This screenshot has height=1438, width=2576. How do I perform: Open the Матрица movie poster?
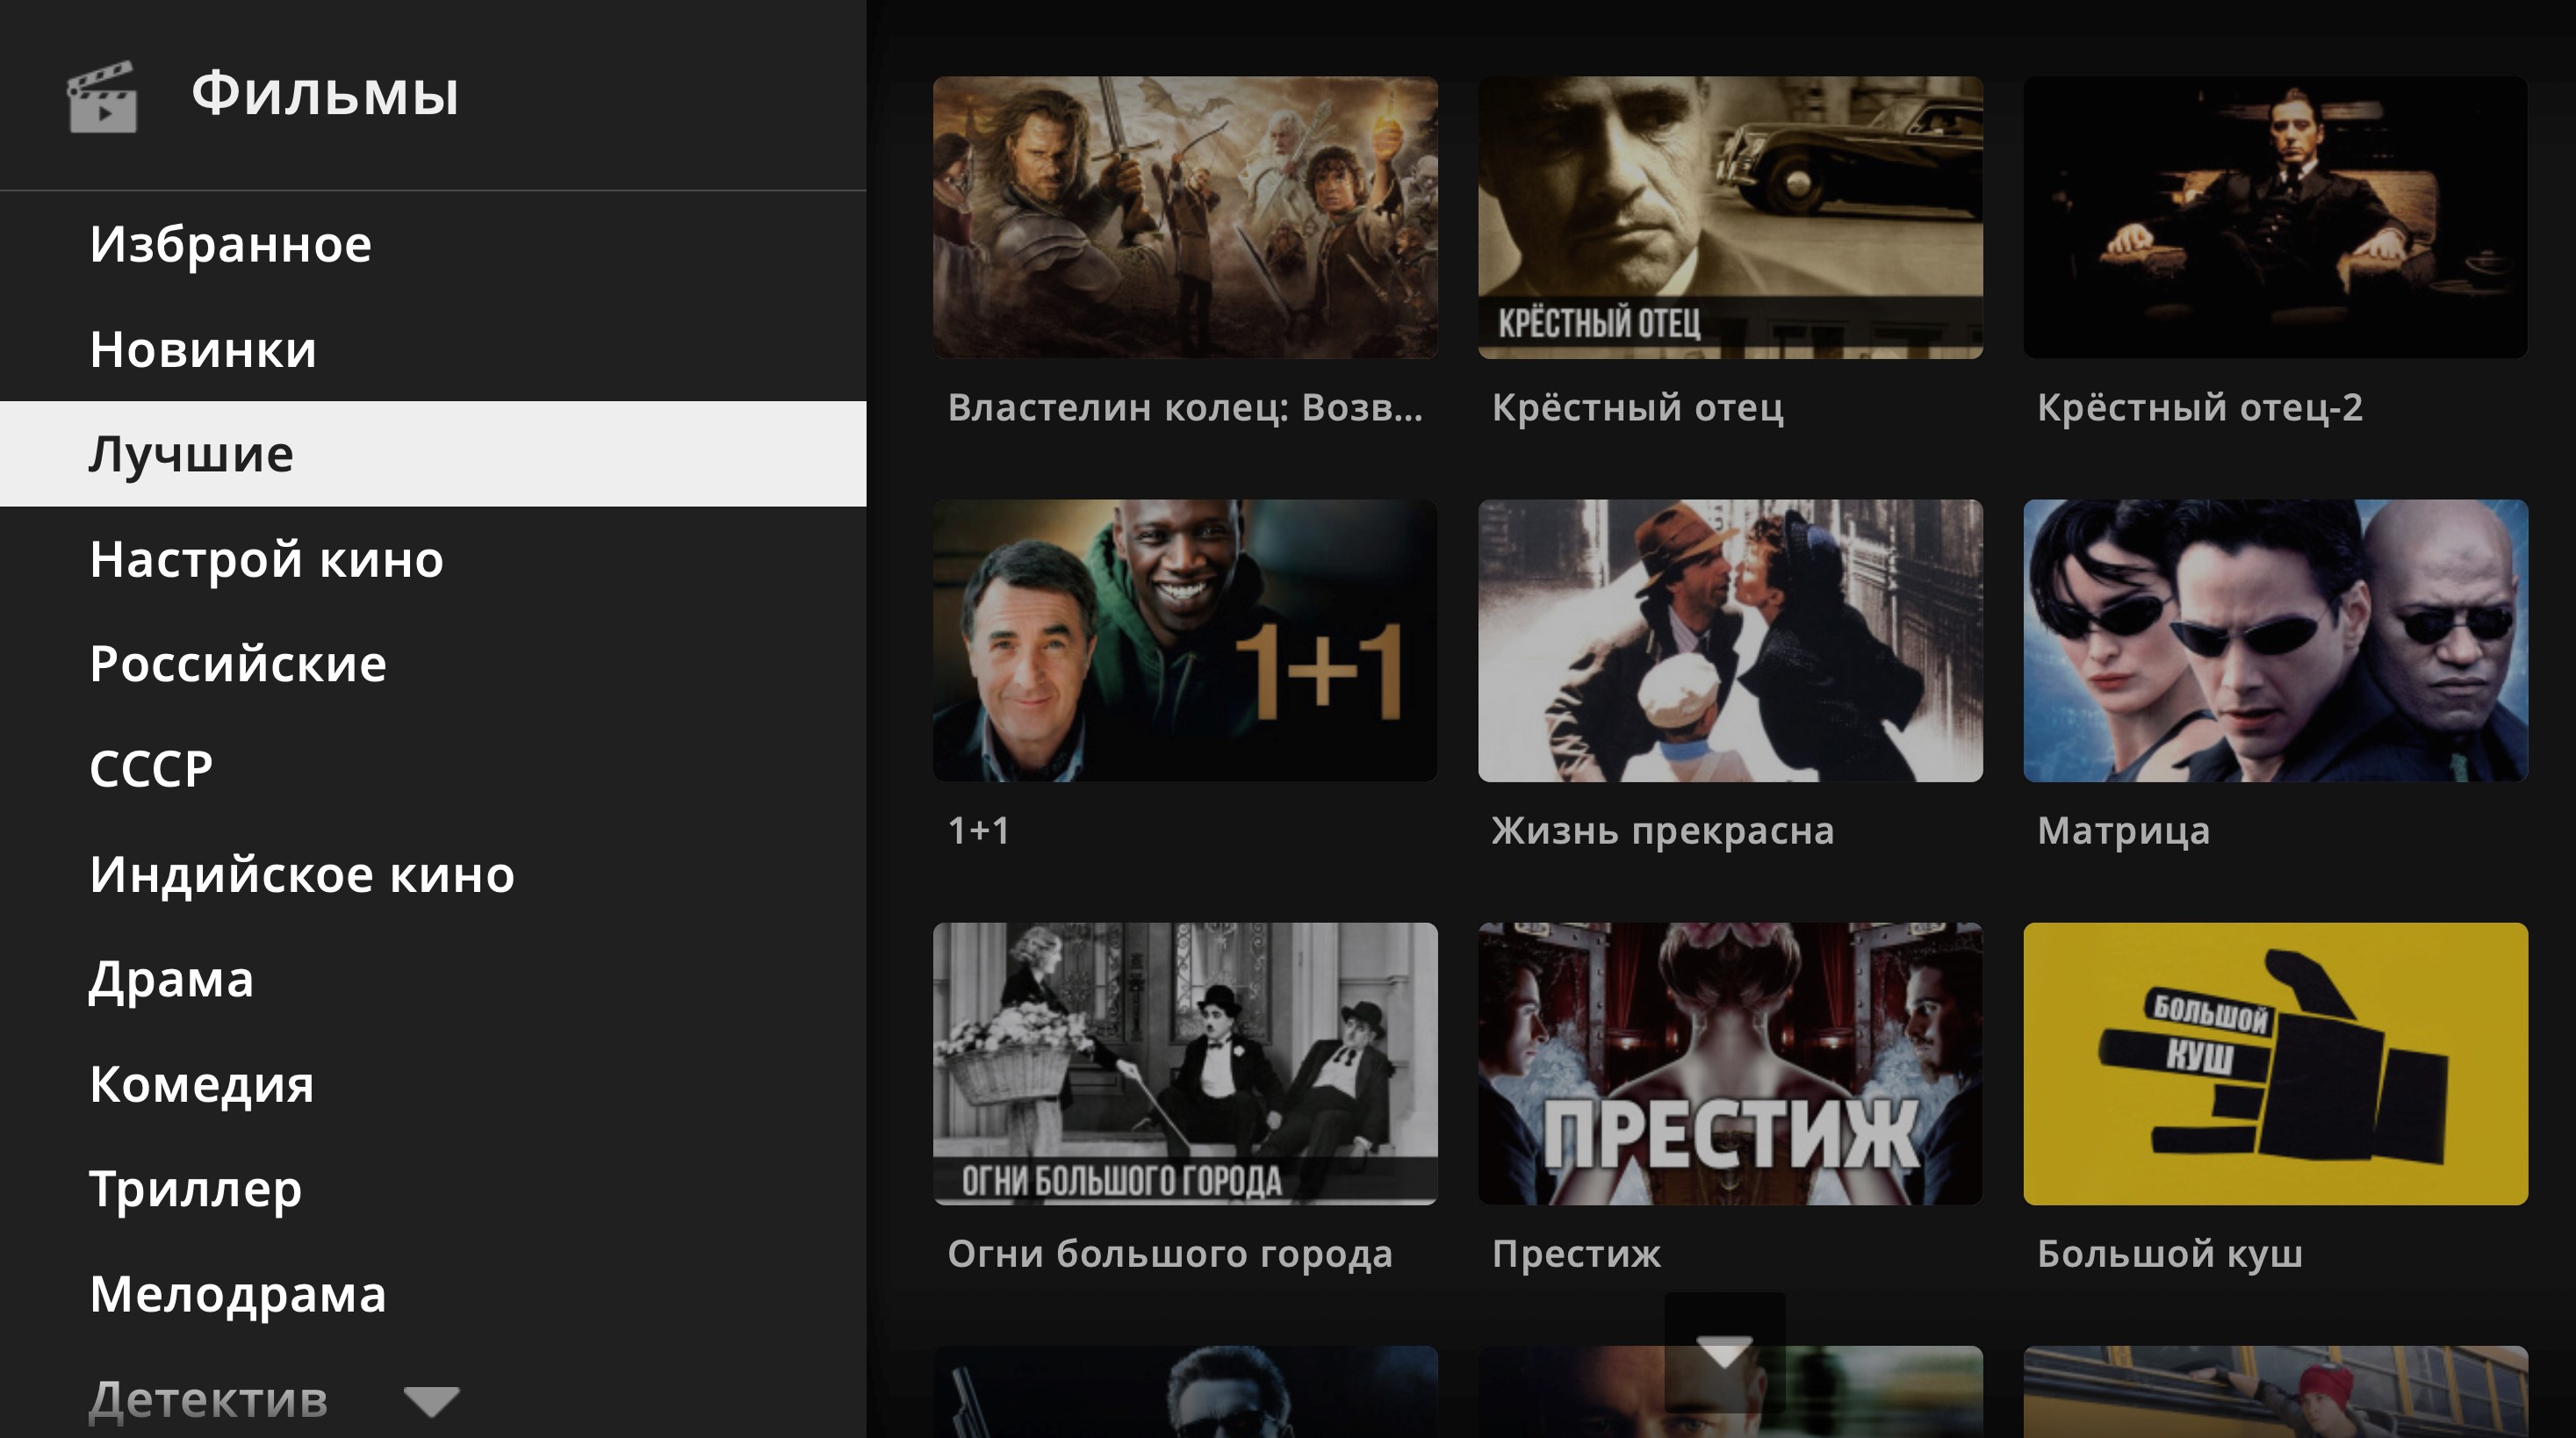coord(2275,640)
